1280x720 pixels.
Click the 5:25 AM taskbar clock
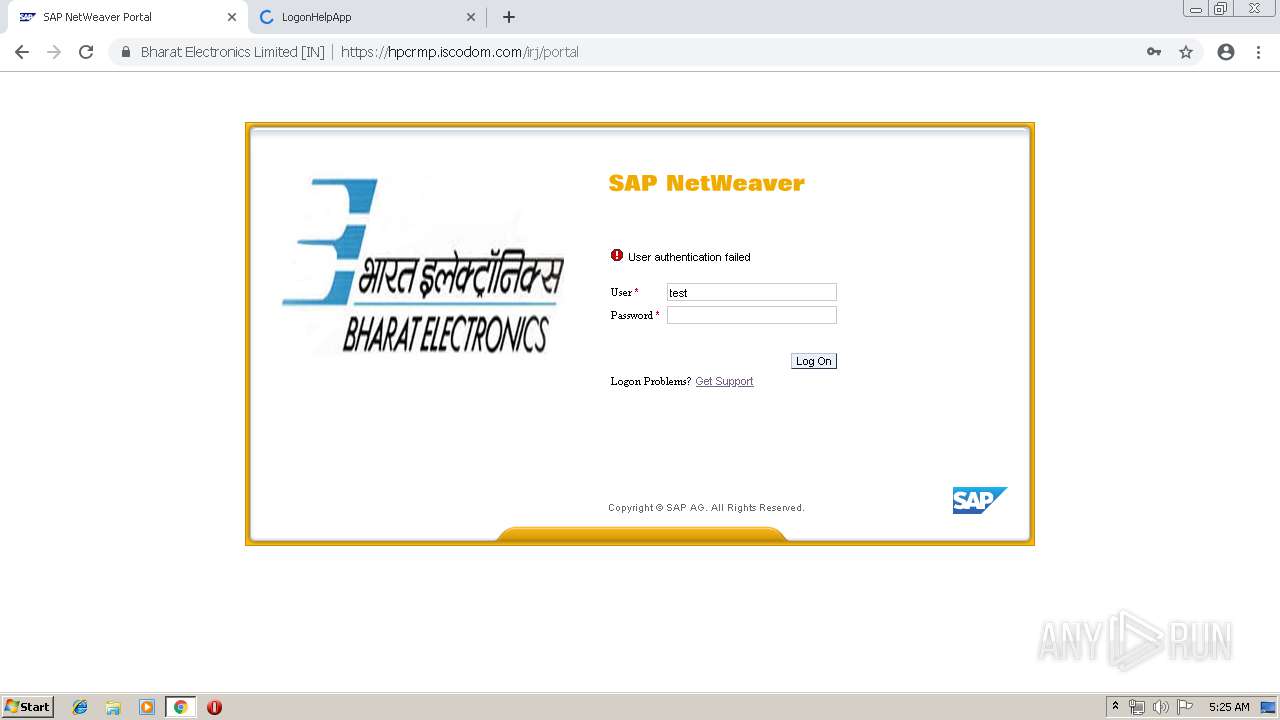click(1229, 707)
